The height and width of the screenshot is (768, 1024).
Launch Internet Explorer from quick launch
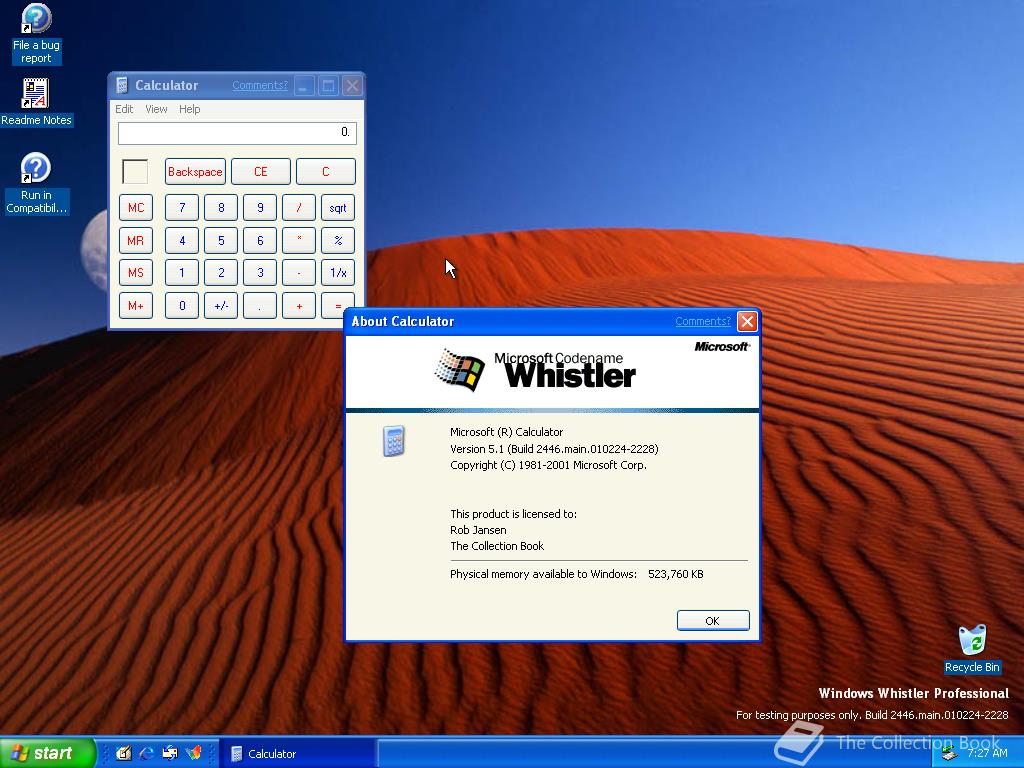click(x=146, y=753)
